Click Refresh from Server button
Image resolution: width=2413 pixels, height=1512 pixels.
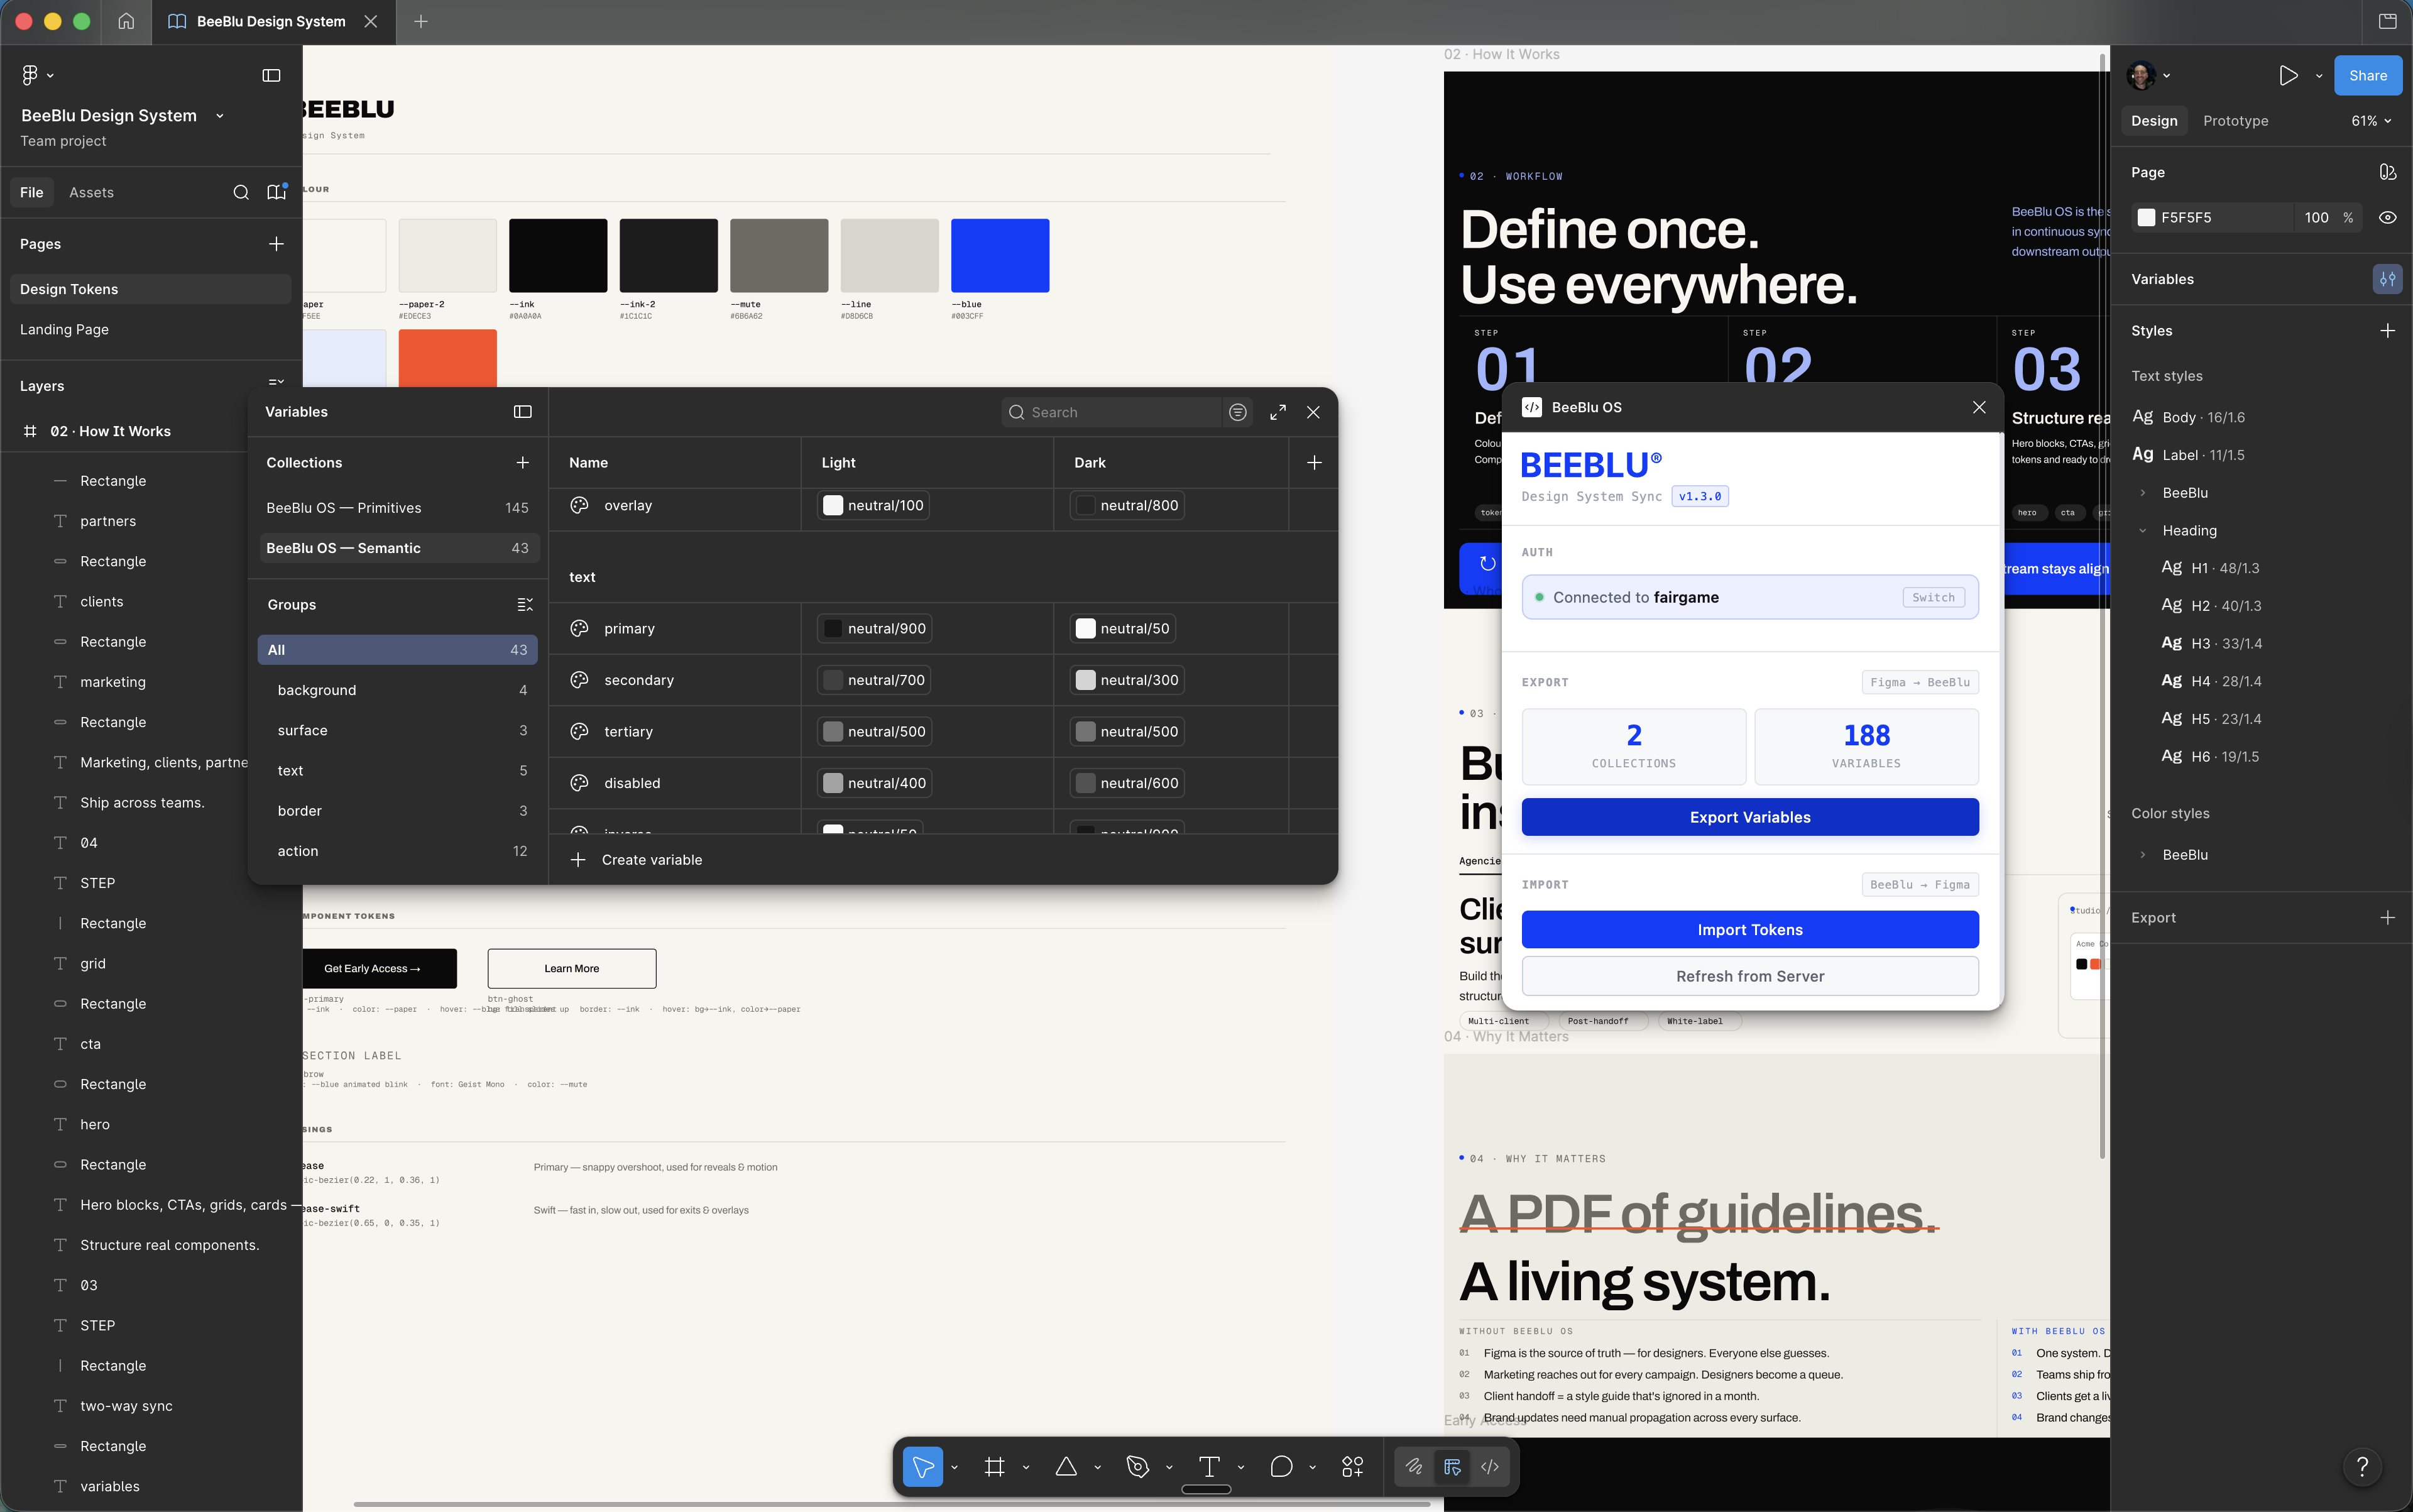[x=1749, y=976]
